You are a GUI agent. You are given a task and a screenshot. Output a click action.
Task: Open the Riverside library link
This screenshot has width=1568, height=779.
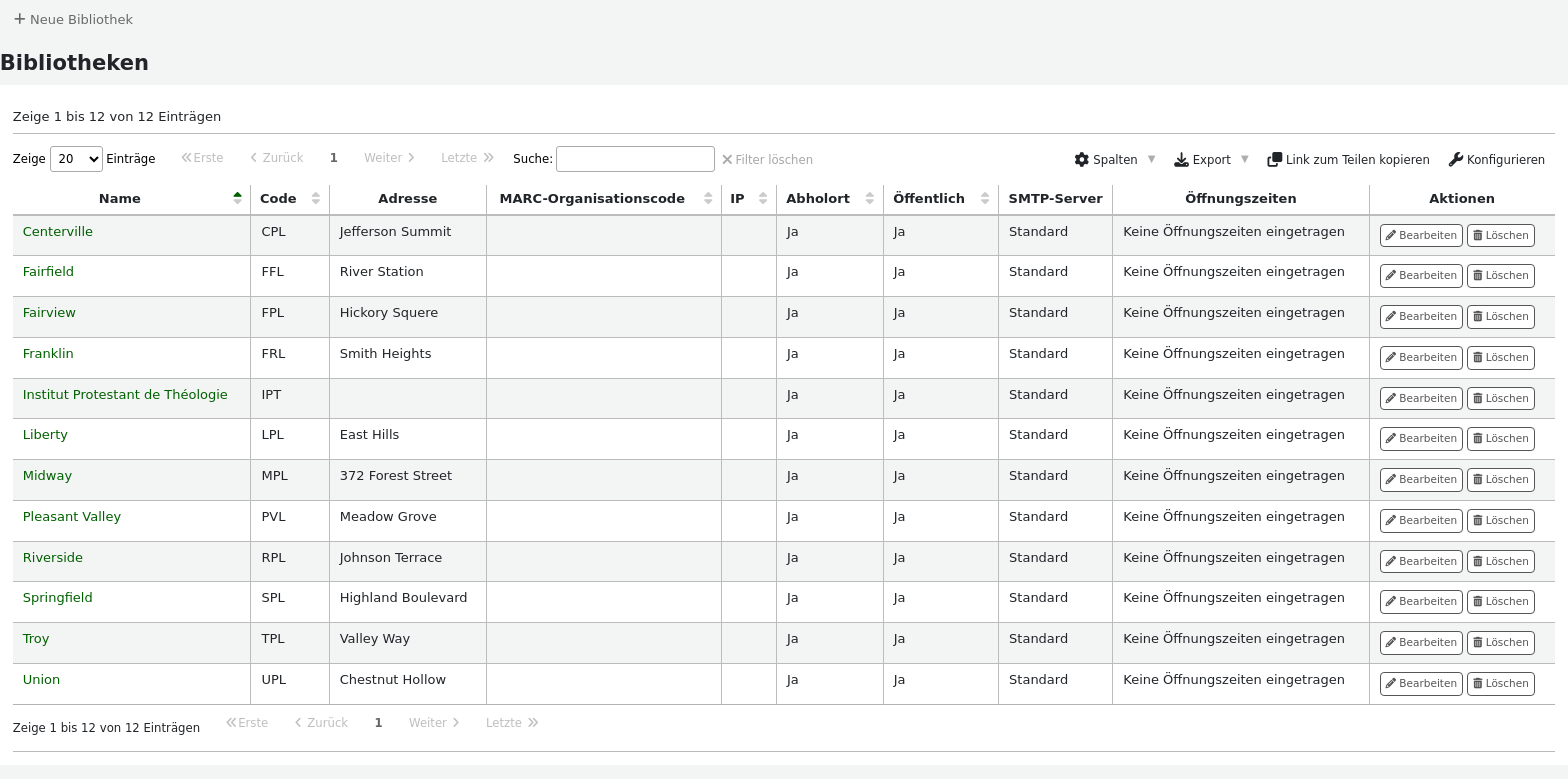pos(53,557)
